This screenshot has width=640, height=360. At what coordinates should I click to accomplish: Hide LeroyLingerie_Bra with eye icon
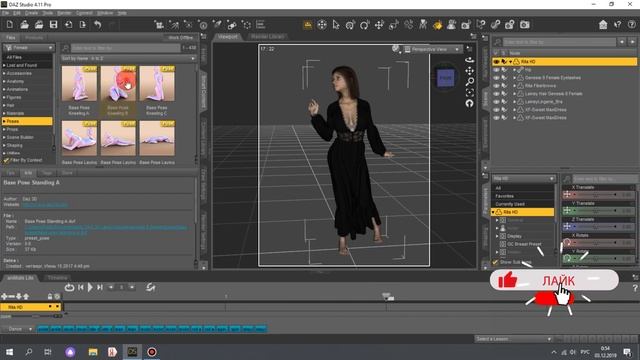pyautogui.click(x=496, y=102)
